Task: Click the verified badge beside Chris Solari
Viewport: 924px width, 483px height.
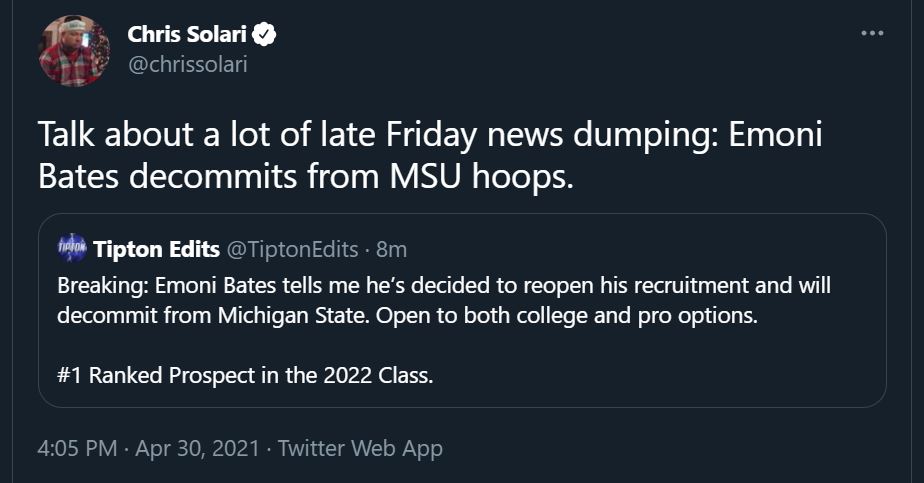Action: [x=264, y=35]
